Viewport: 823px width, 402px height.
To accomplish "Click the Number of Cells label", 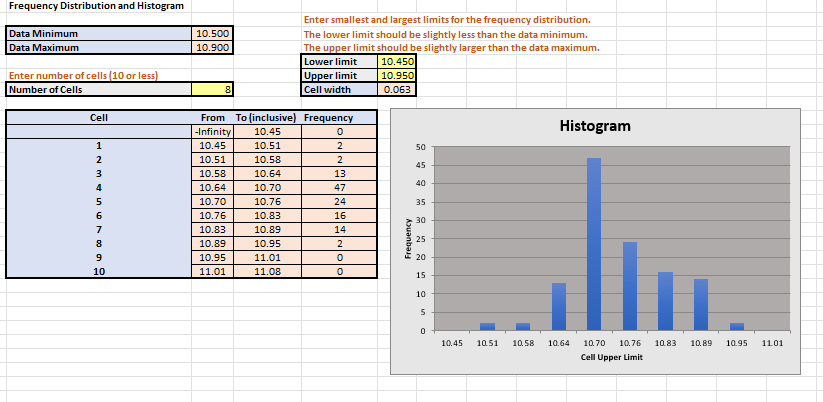I will (99, 89).
